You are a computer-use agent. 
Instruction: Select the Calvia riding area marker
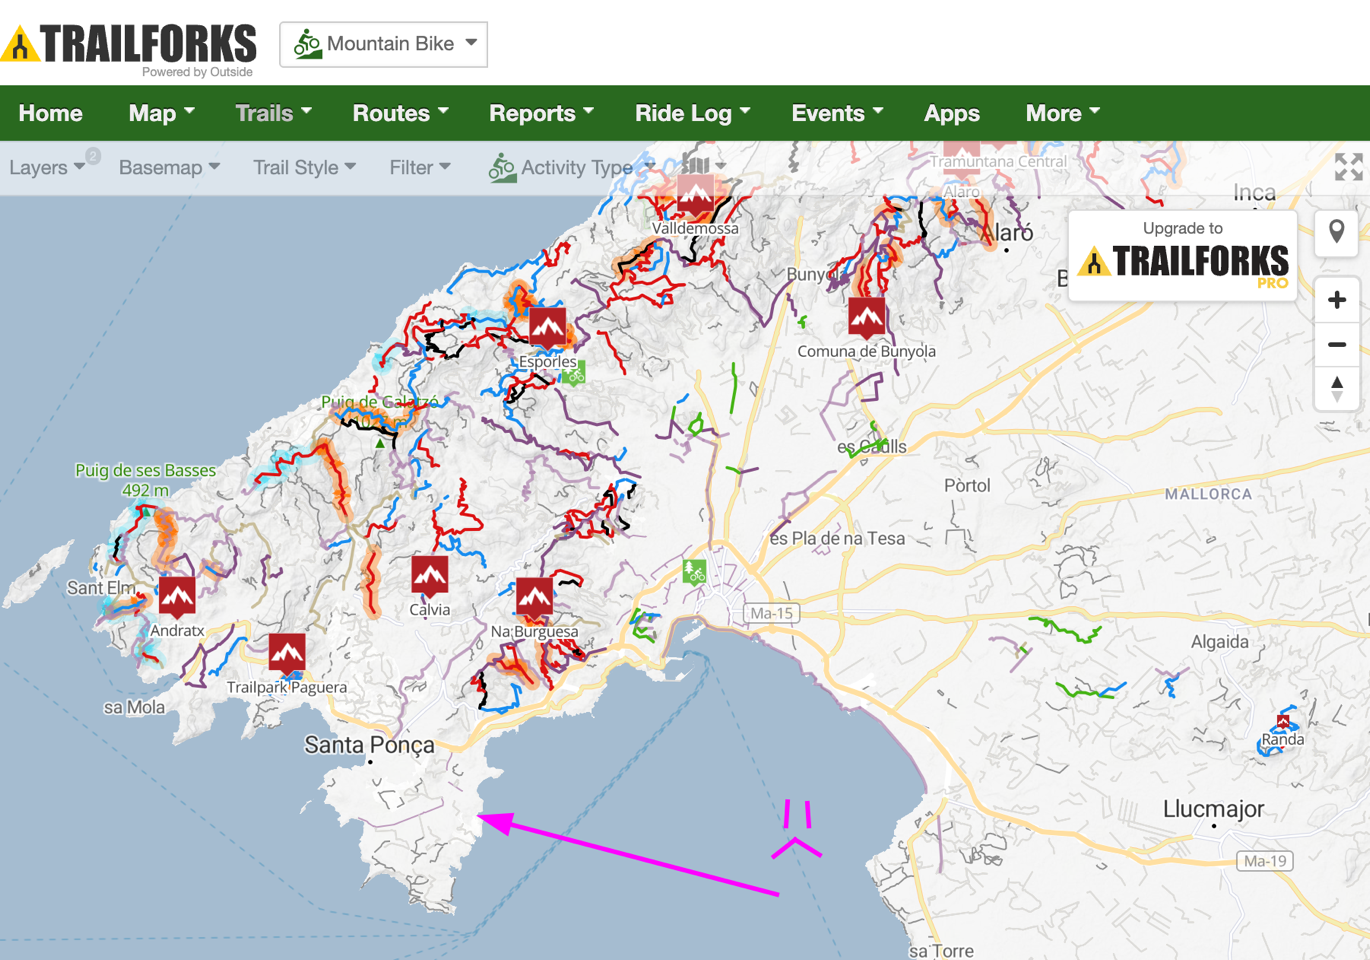click(x=430, y=575)
